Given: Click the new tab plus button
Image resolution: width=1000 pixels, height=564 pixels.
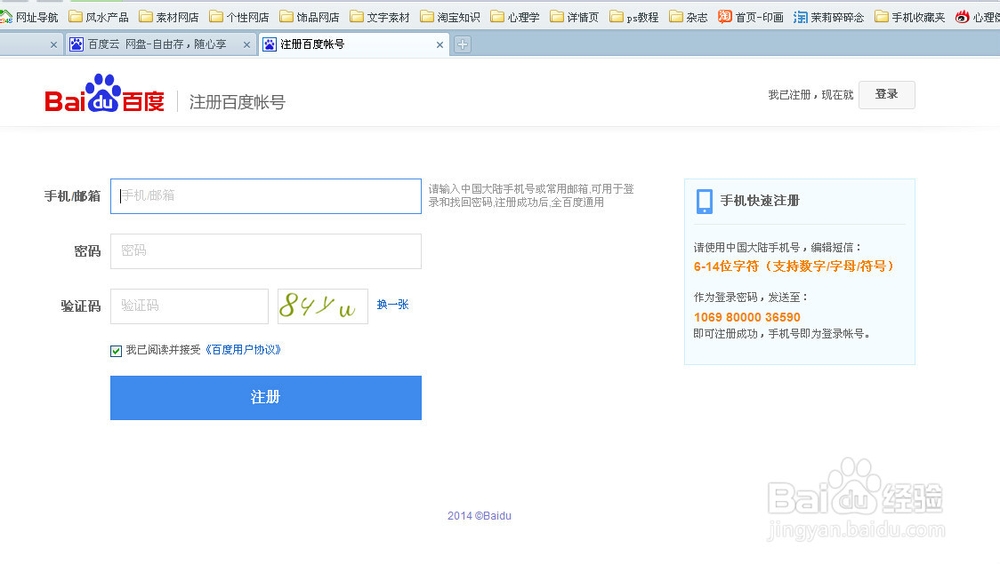Looking at the screenshot, I should point(462,45).
